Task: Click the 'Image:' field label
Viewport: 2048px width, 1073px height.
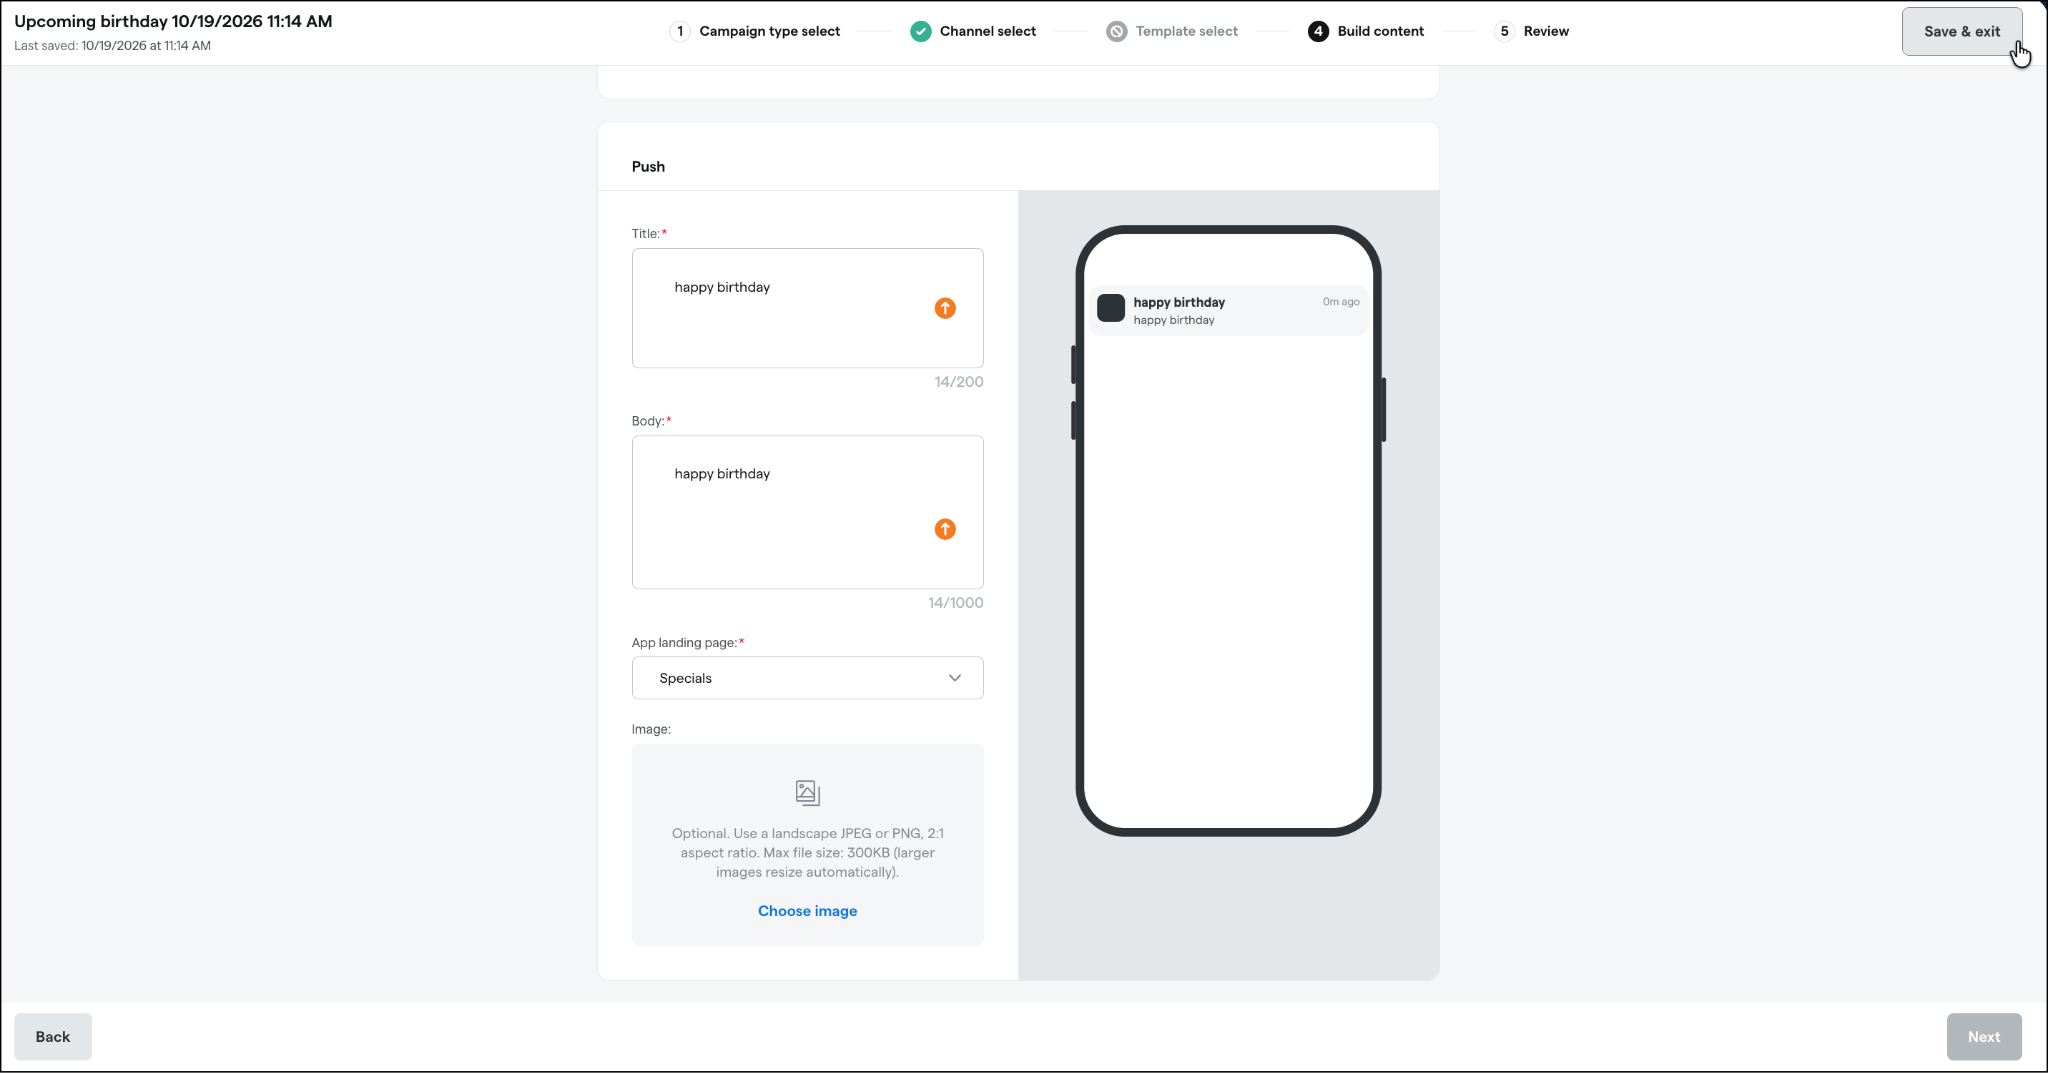Action: tap(651, 730)
